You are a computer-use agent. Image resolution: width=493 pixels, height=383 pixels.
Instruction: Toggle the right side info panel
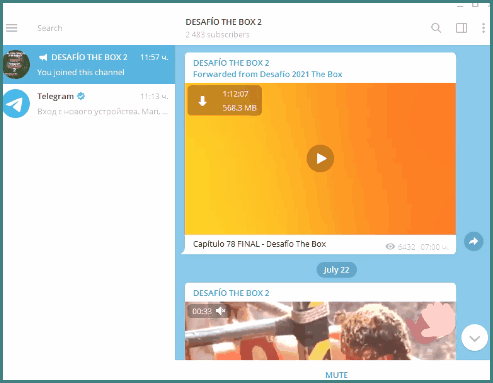click(x=461, y=28)
